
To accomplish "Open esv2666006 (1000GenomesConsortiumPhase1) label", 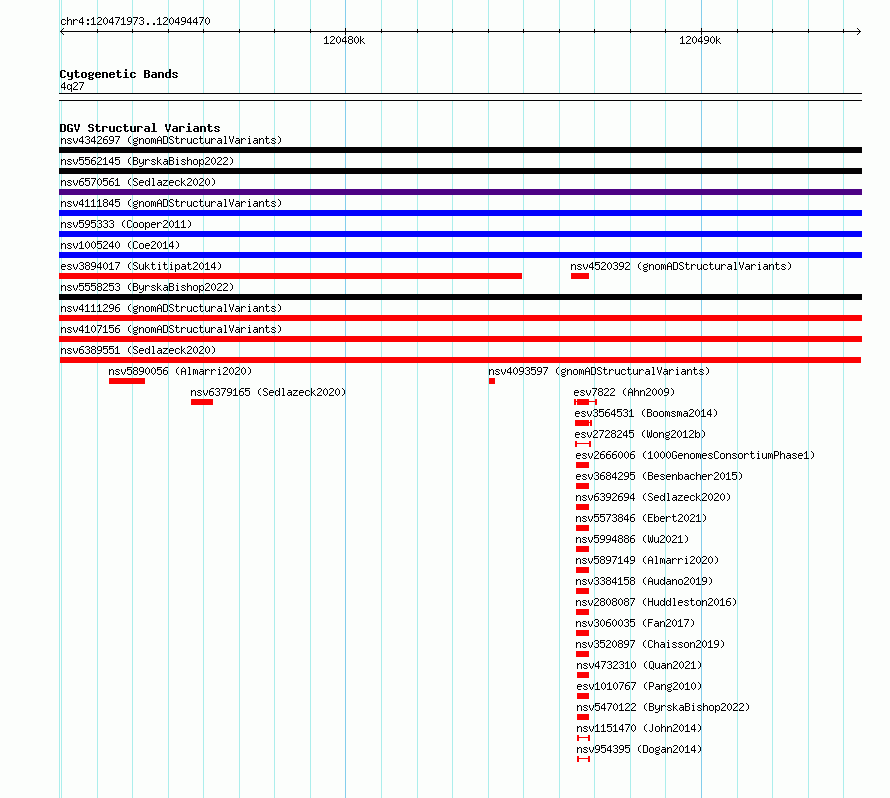I will click(695, 455).
